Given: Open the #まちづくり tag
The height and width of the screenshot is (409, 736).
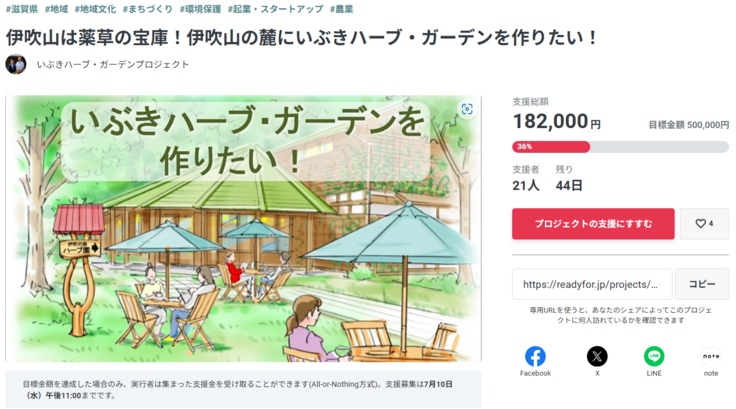Looking at the screenshot, I should (146, 9).
